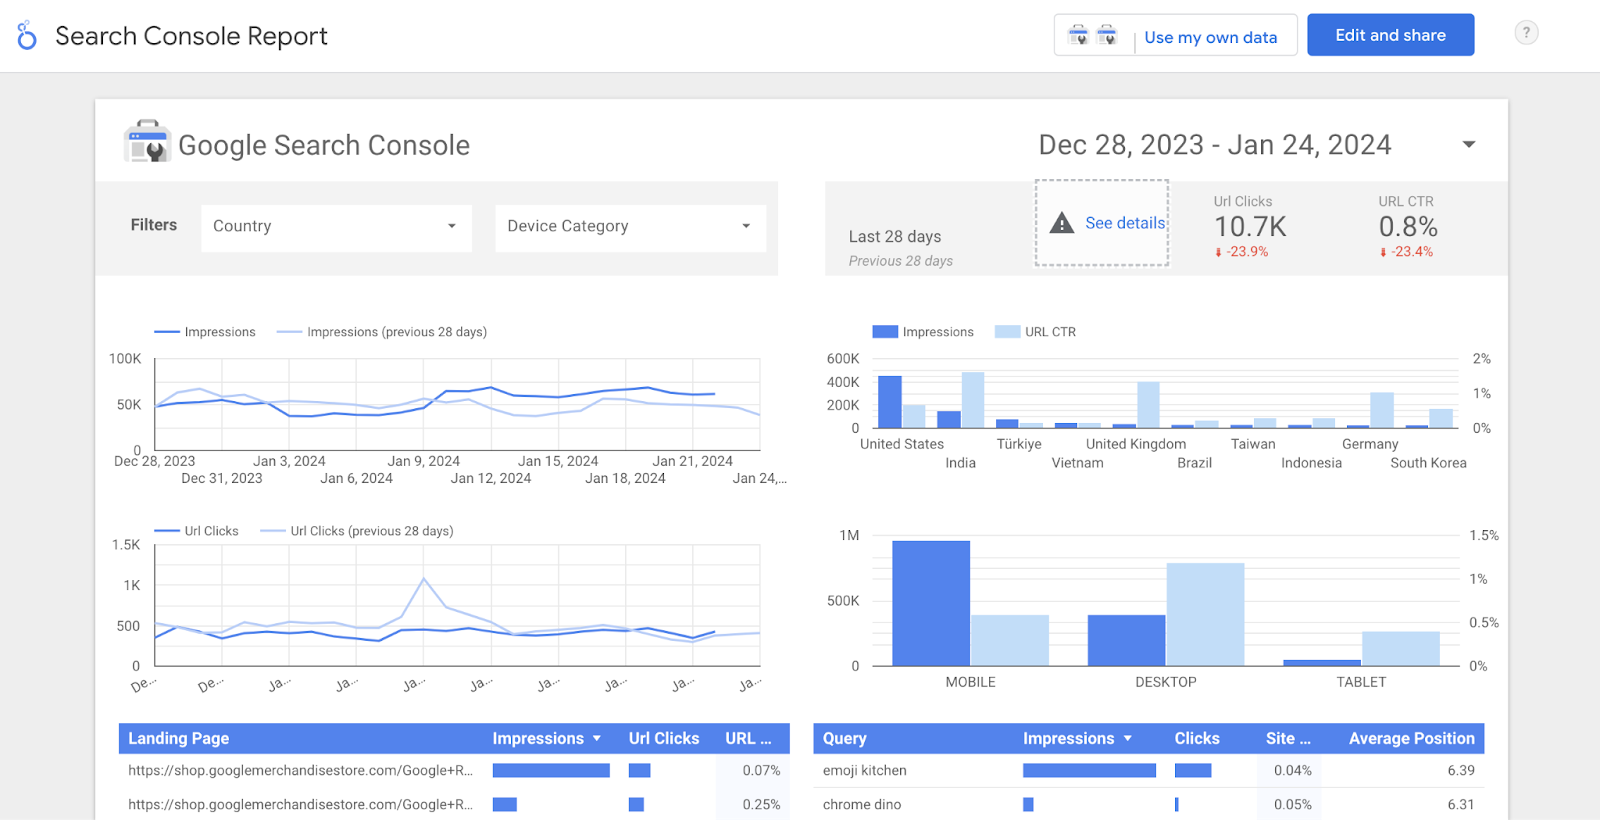Open the help question mark icon

(1526, 33)
